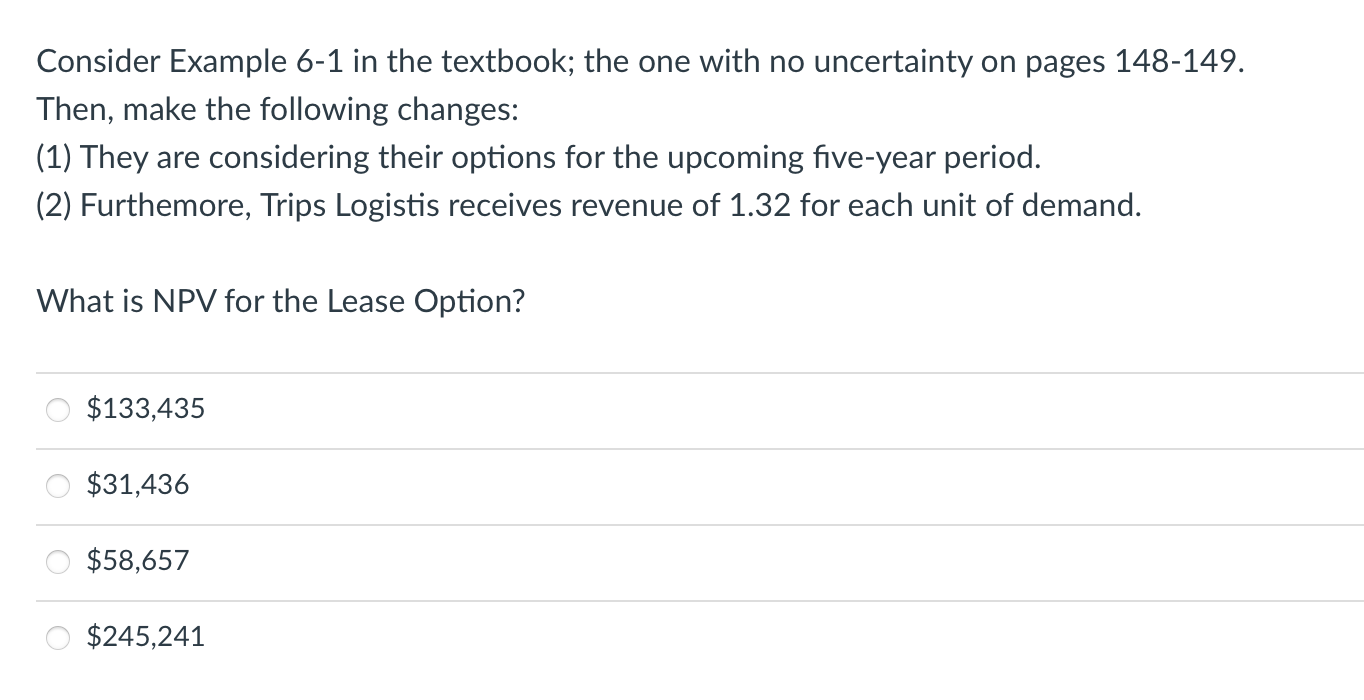Click the line mentioning five-year period
Screen dimensions: 1364x700
coord(538,156)
